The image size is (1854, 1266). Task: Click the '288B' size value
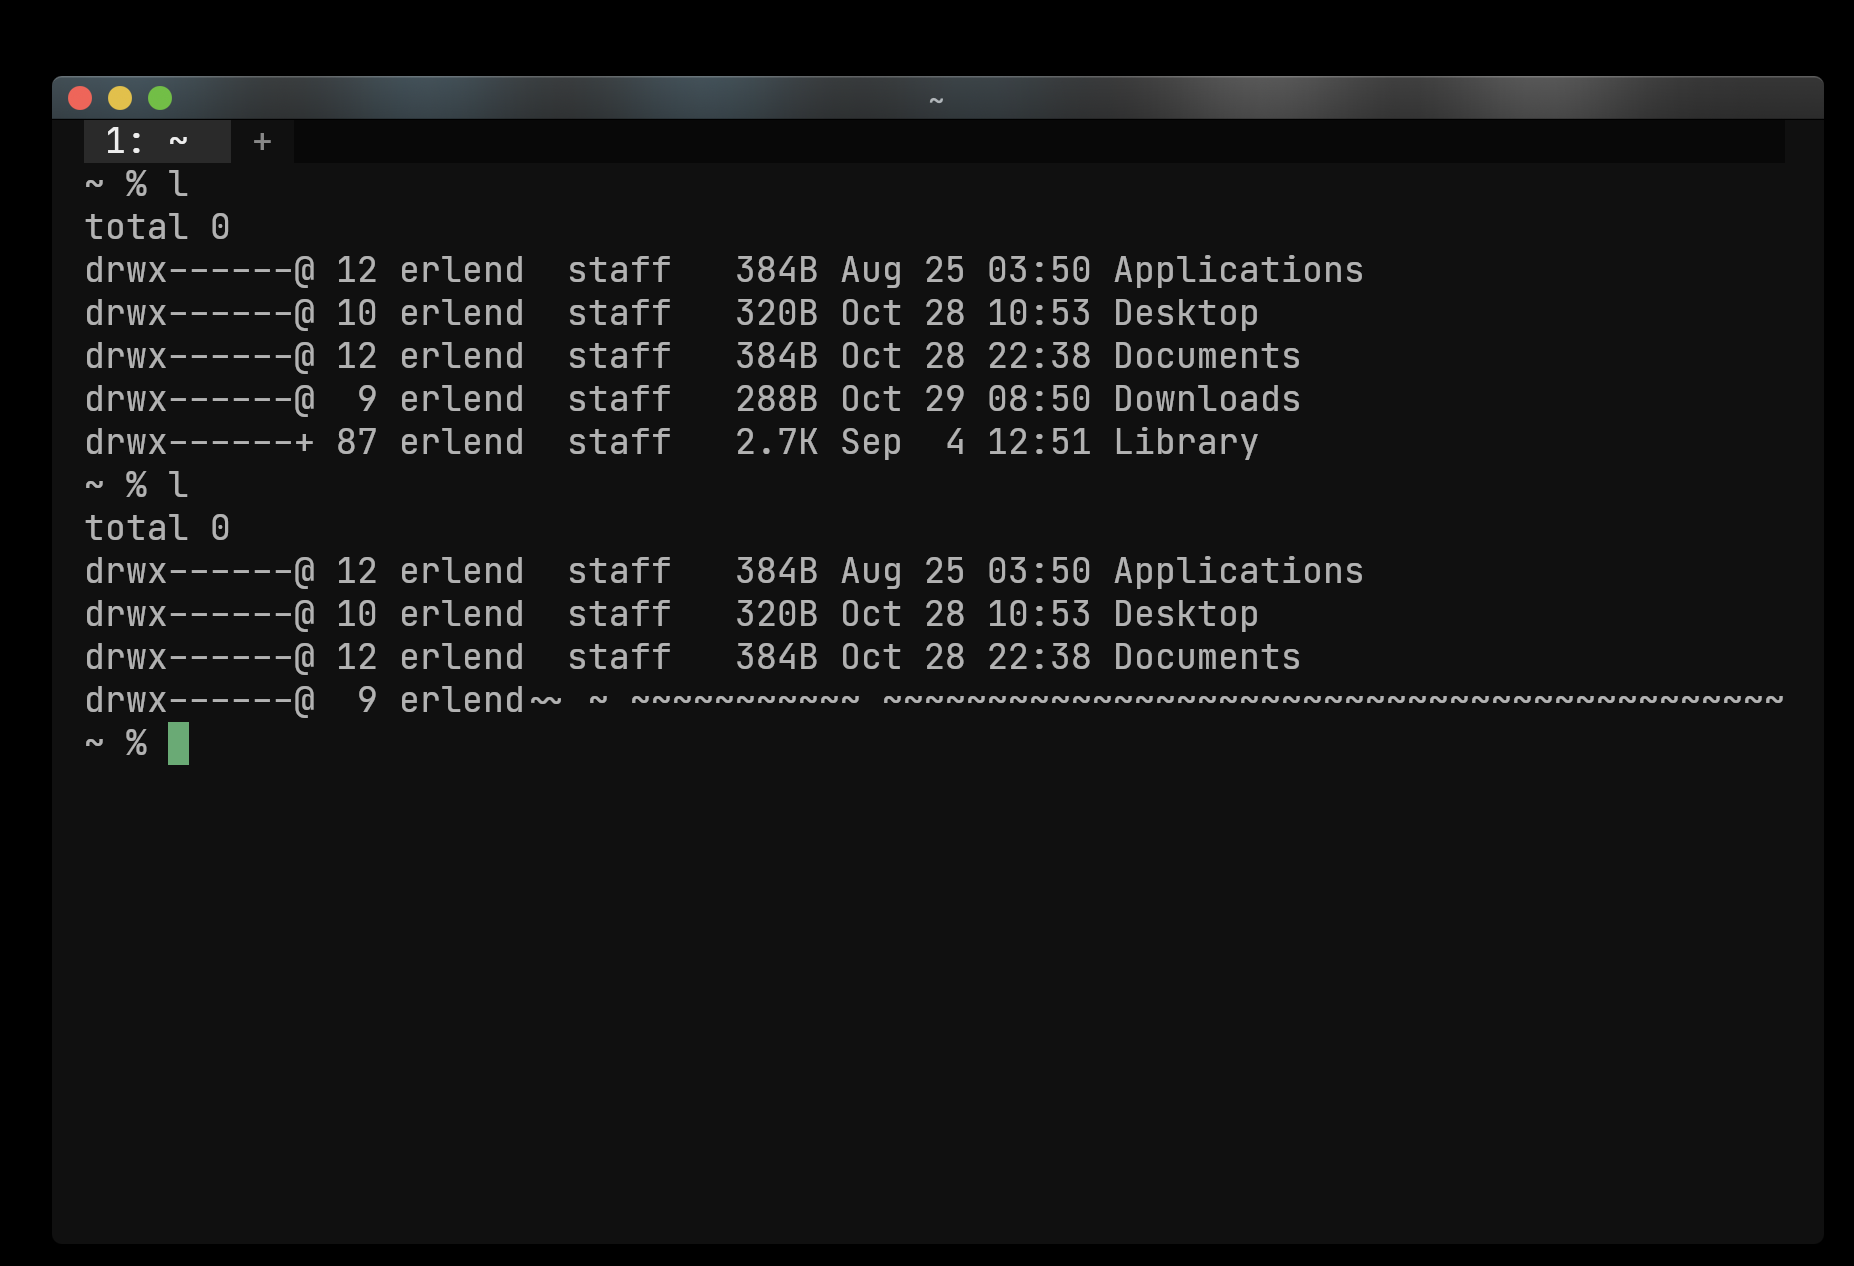point(776,399)
